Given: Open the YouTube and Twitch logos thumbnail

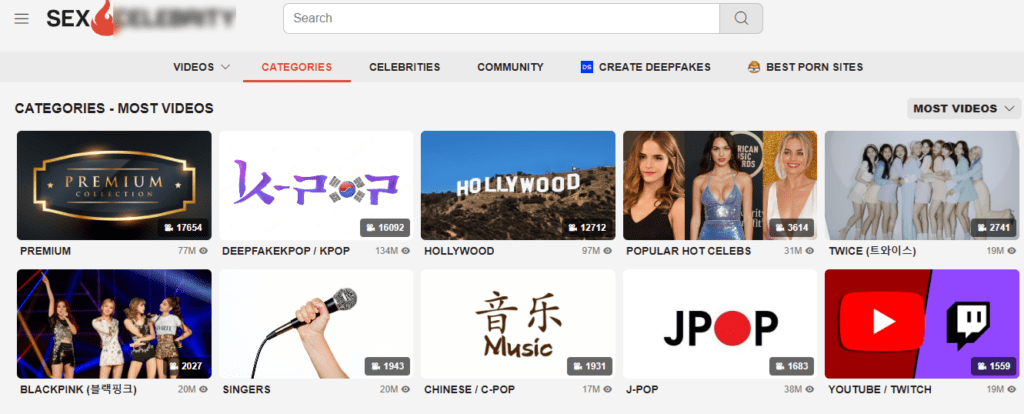Looking at the screenshot, I should (x=921, y=324).
